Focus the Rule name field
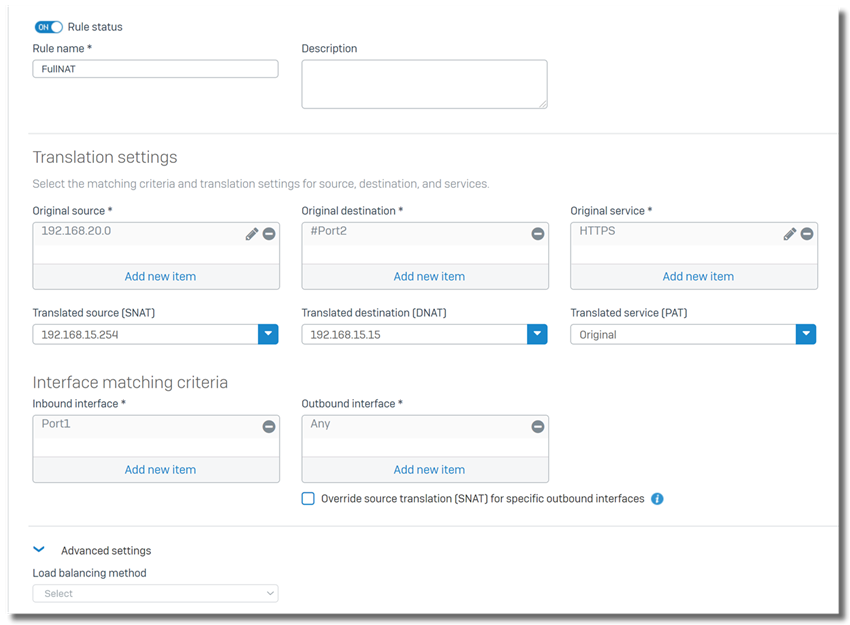Viewport: 850px width, 625px height. pyautogui.click(x=156, y=69)
